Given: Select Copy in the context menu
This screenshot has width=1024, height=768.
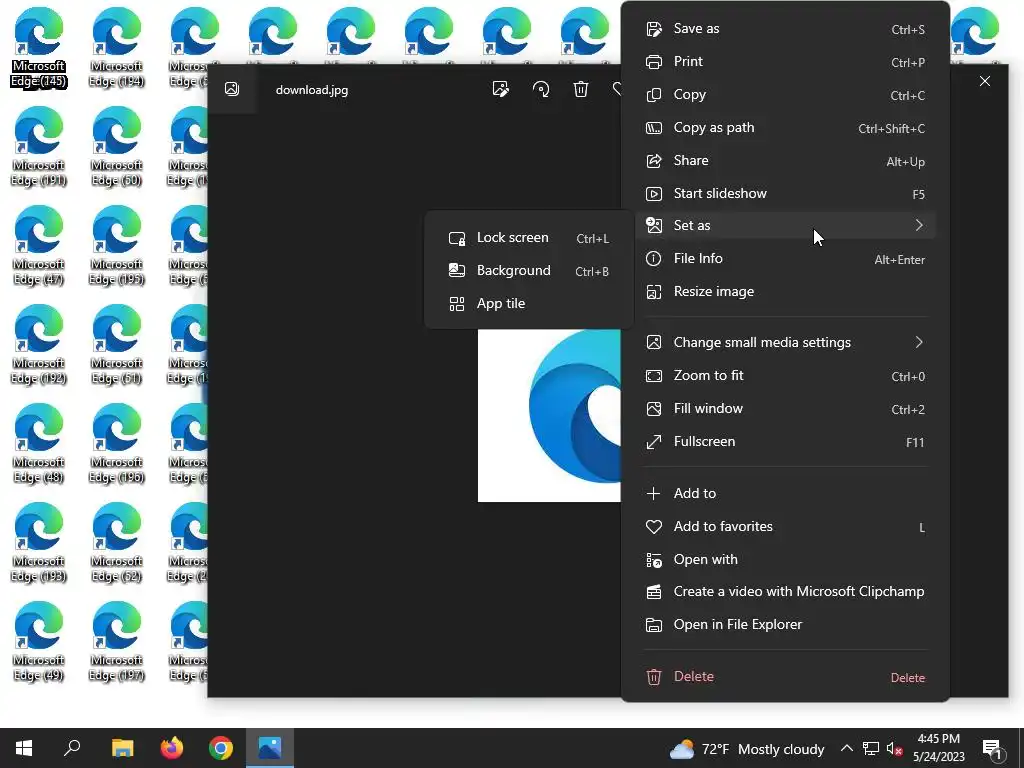Looking at the screenshot, I should (x=785, y=95).
